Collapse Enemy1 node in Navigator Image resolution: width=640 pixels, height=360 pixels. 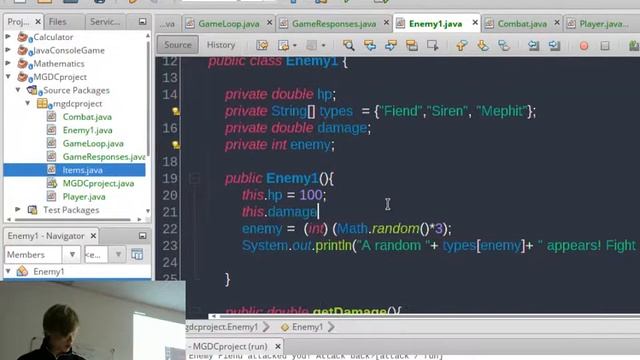coord(8,271)
